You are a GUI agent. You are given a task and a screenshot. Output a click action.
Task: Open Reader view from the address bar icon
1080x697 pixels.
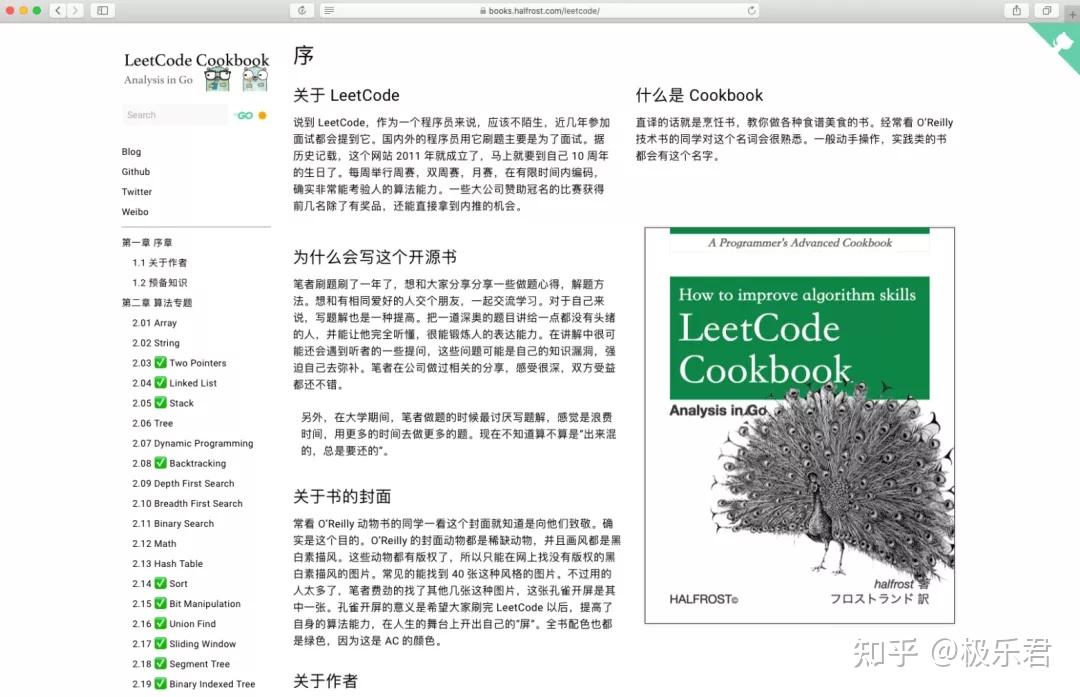pos(327,10)
